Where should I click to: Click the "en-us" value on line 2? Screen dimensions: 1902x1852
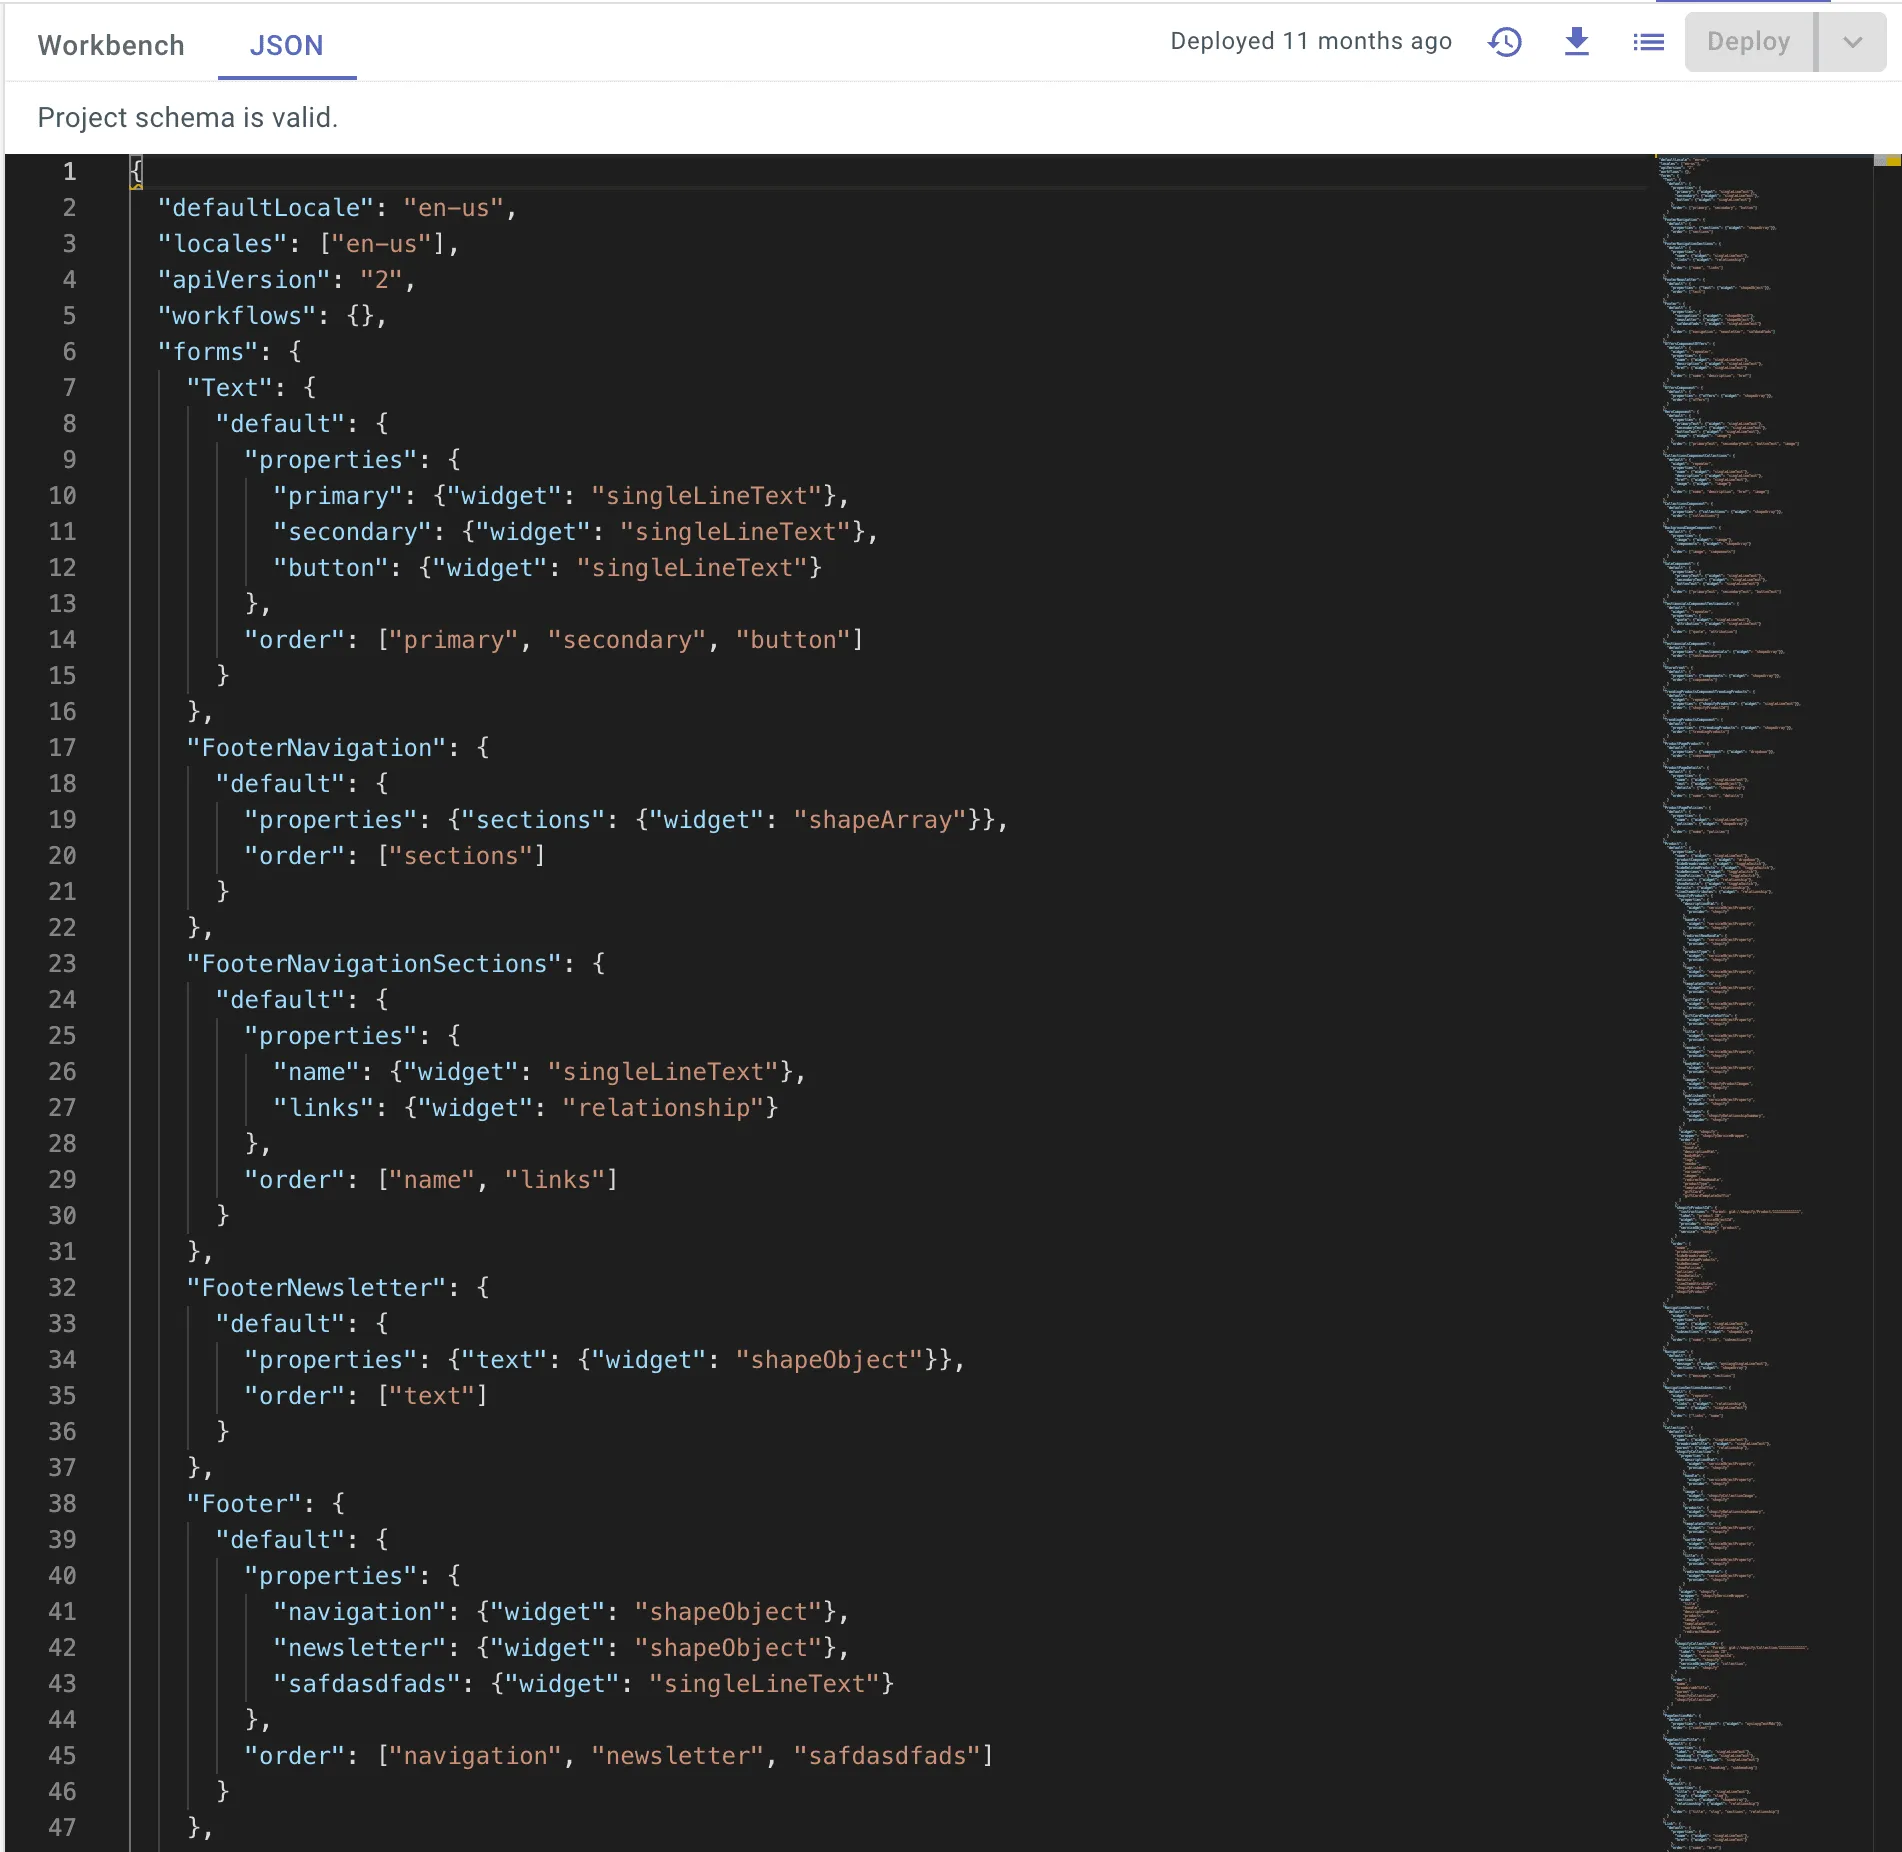tap(453, 208)
